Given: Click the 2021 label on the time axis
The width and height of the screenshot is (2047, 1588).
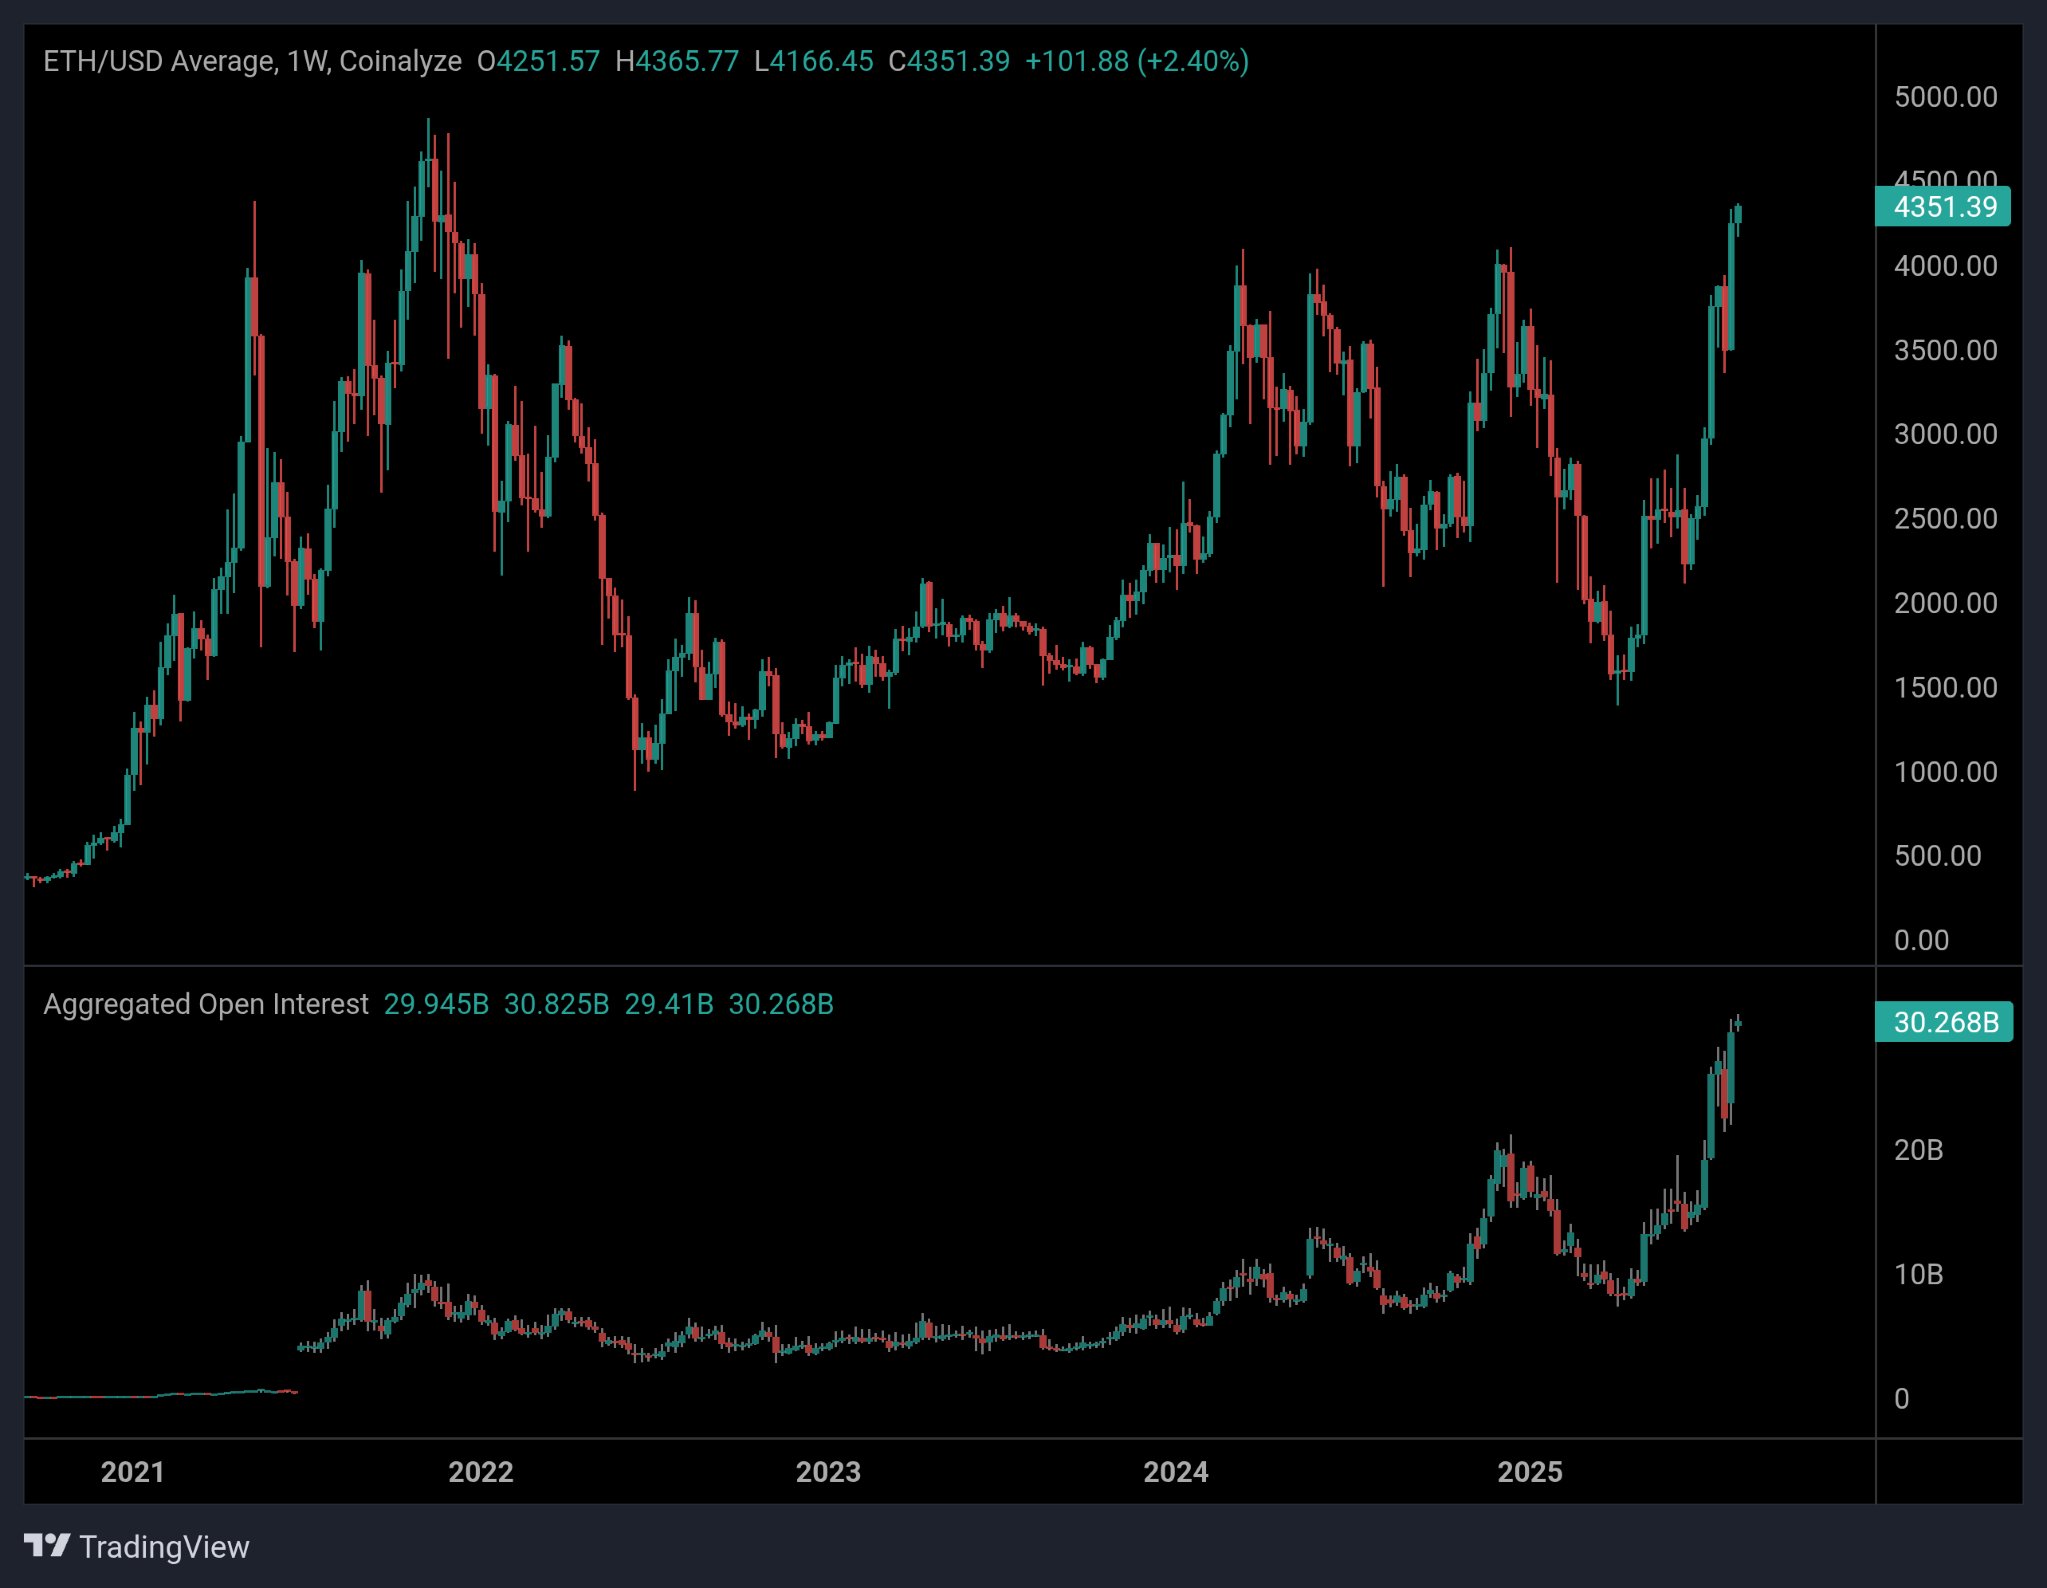Looking at the screenshot, I should click(x=132, y=1471).
